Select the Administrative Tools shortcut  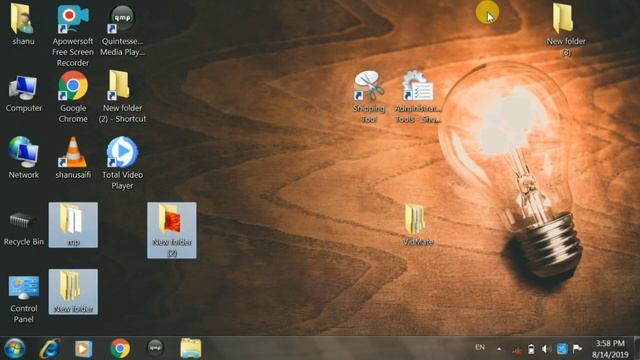point(418,97)
